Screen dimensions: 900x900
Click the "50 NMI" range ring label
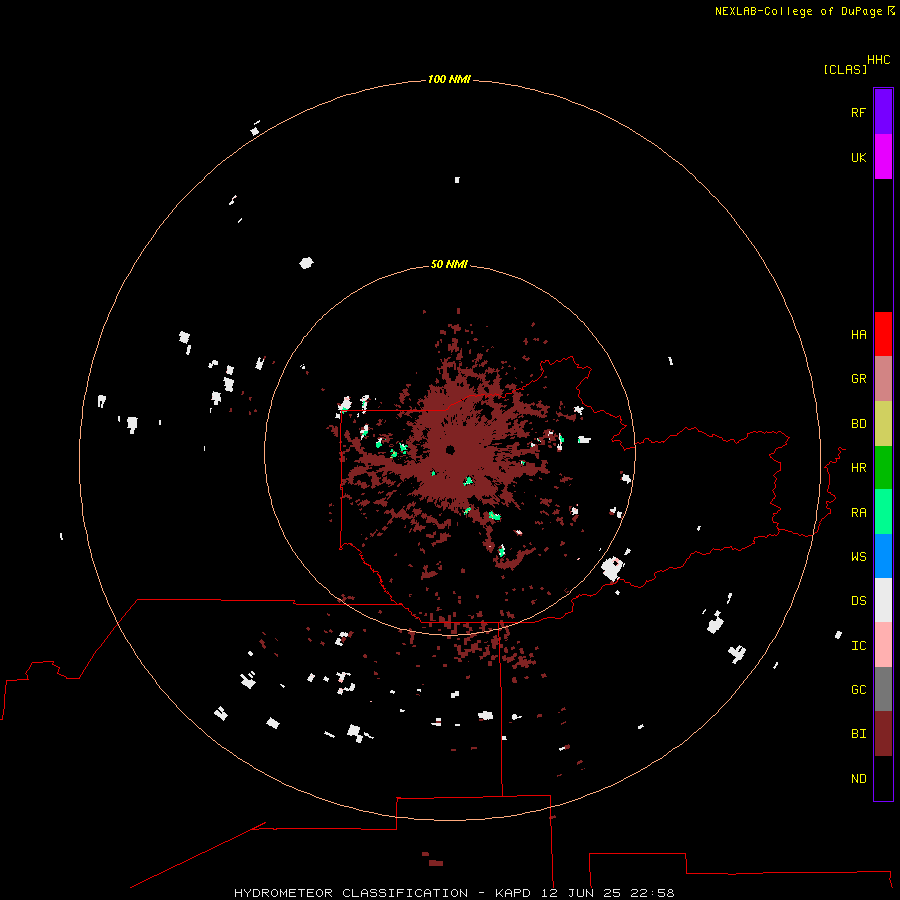click(449, 264)
